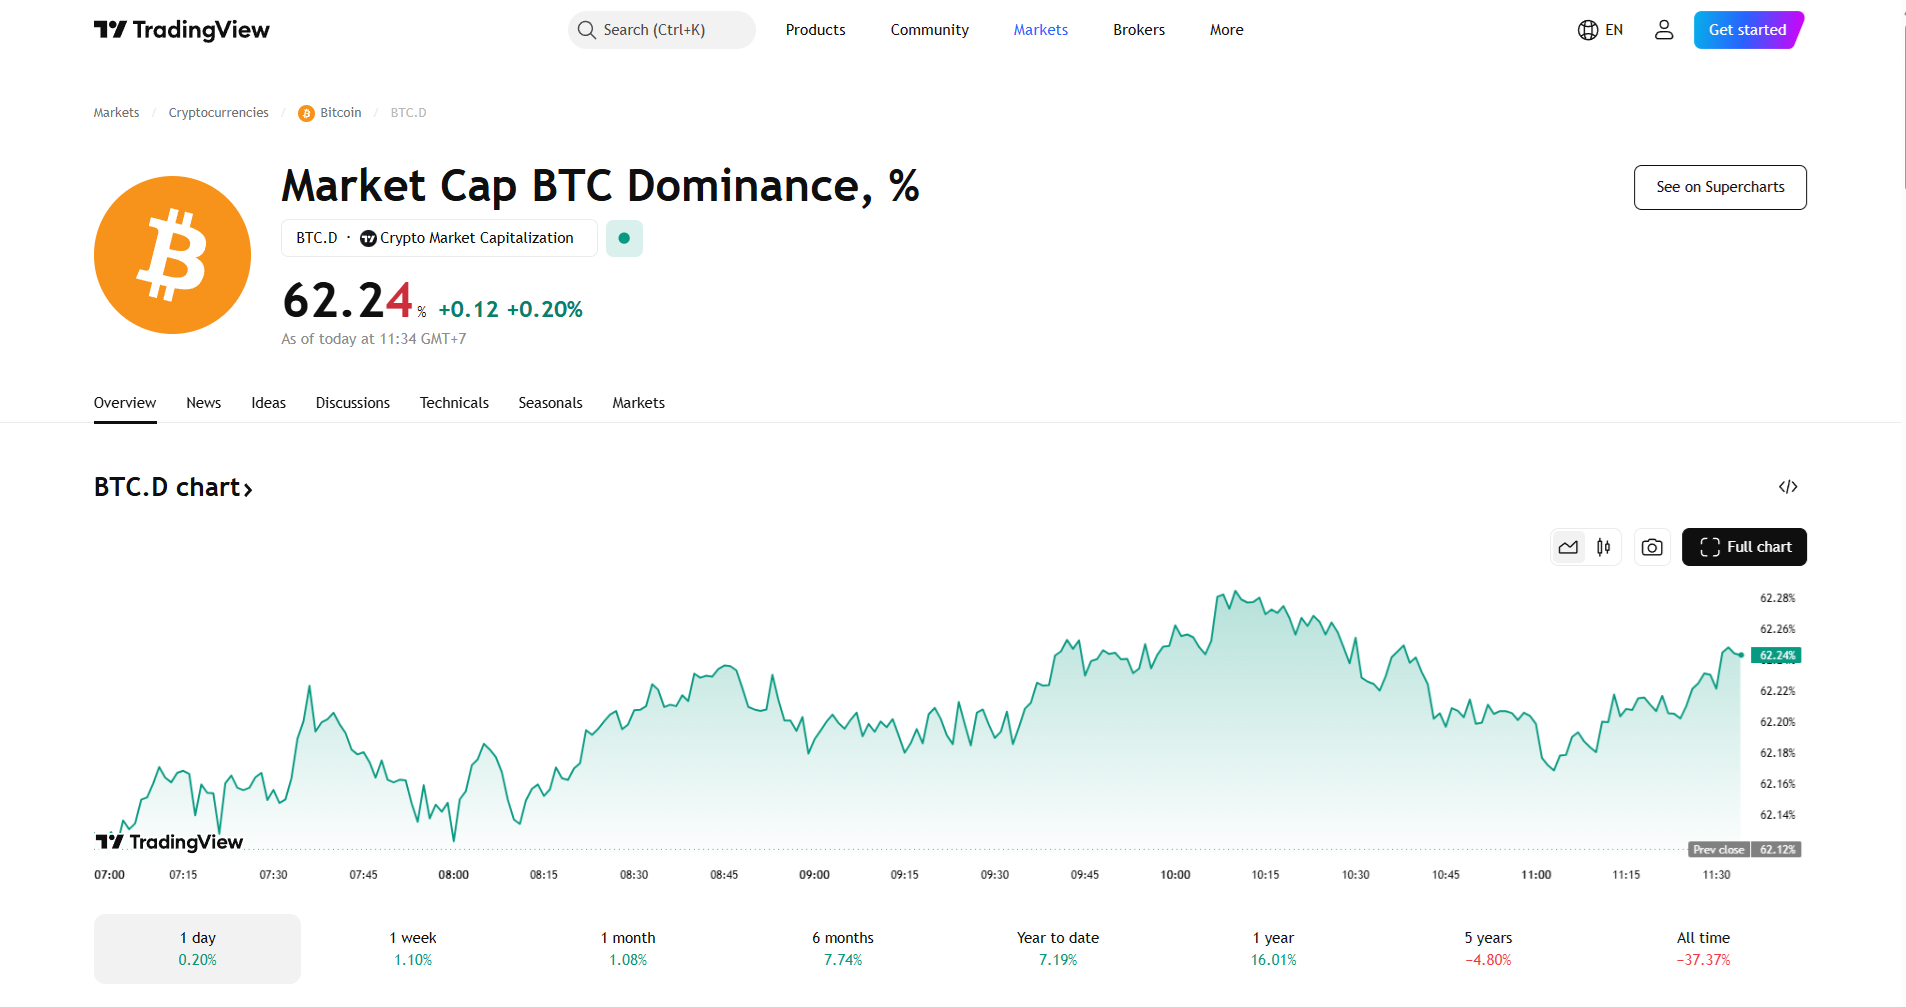Go to Bitcoin breadcrumb link
The image size is (1906, 1007).
click(x=330, y=113)
